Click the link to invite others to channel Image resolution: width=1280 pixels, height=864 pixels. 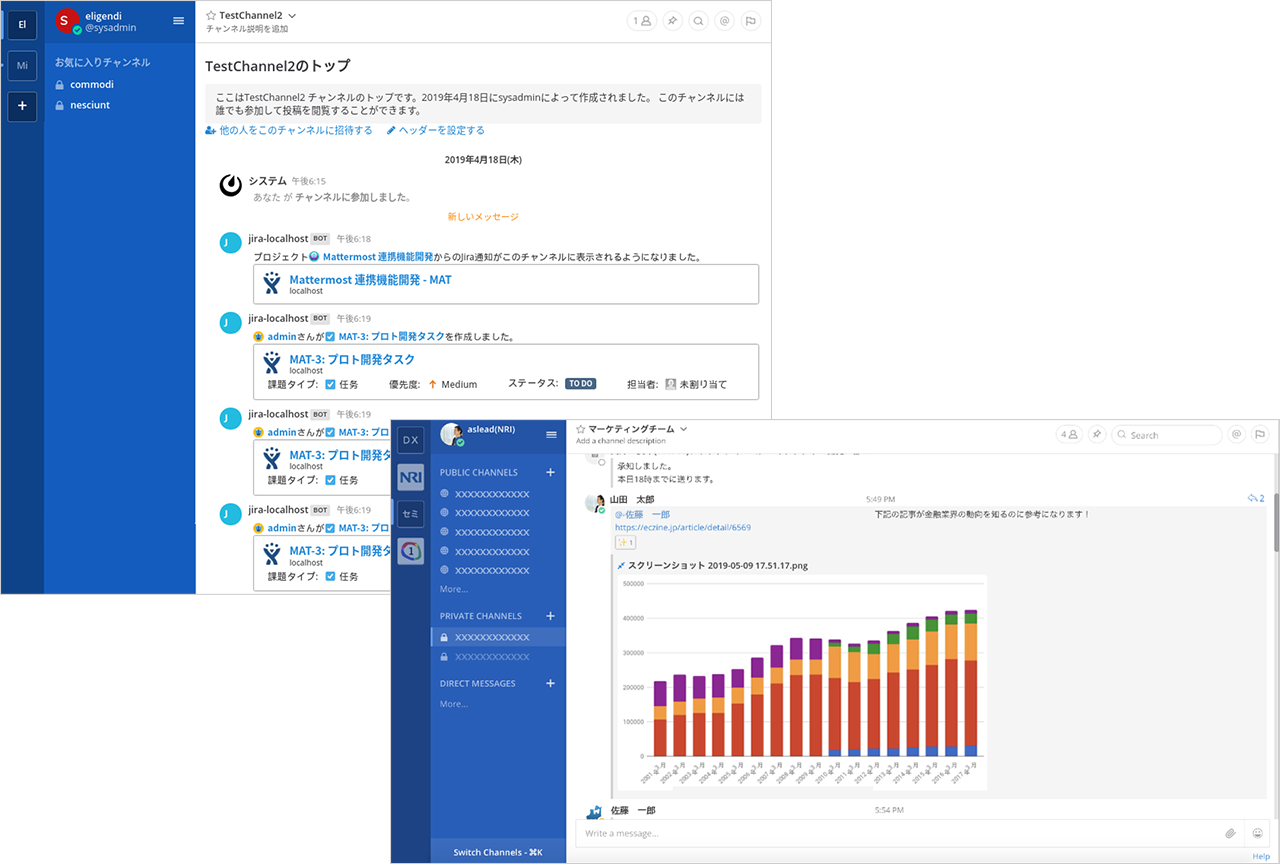pyautogui.click(x=289, y=130)
